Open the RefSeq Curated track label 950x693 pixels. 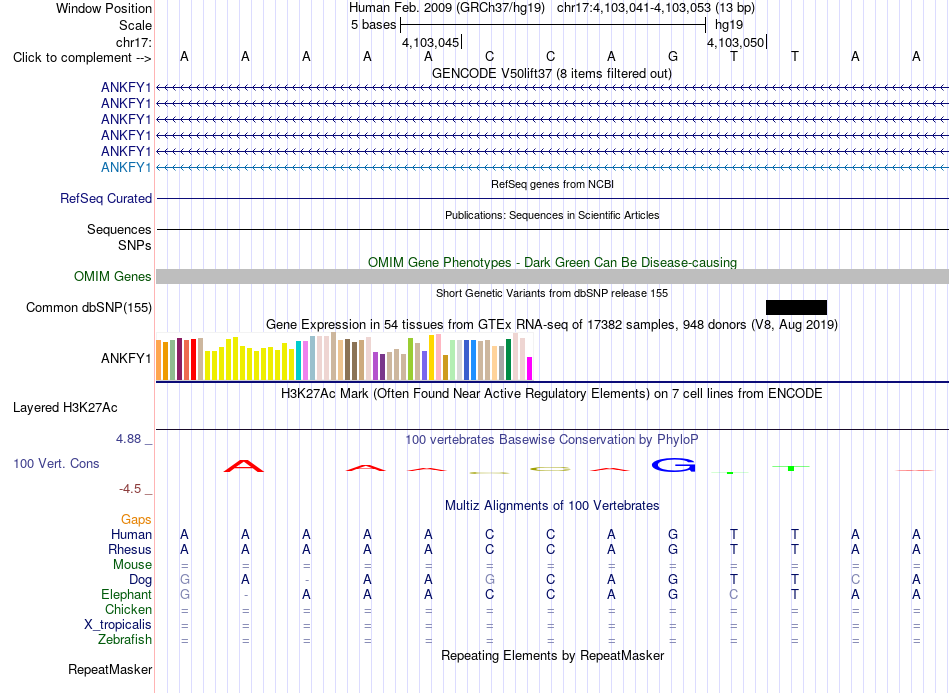pyautogui.click(x=106, y=198)
